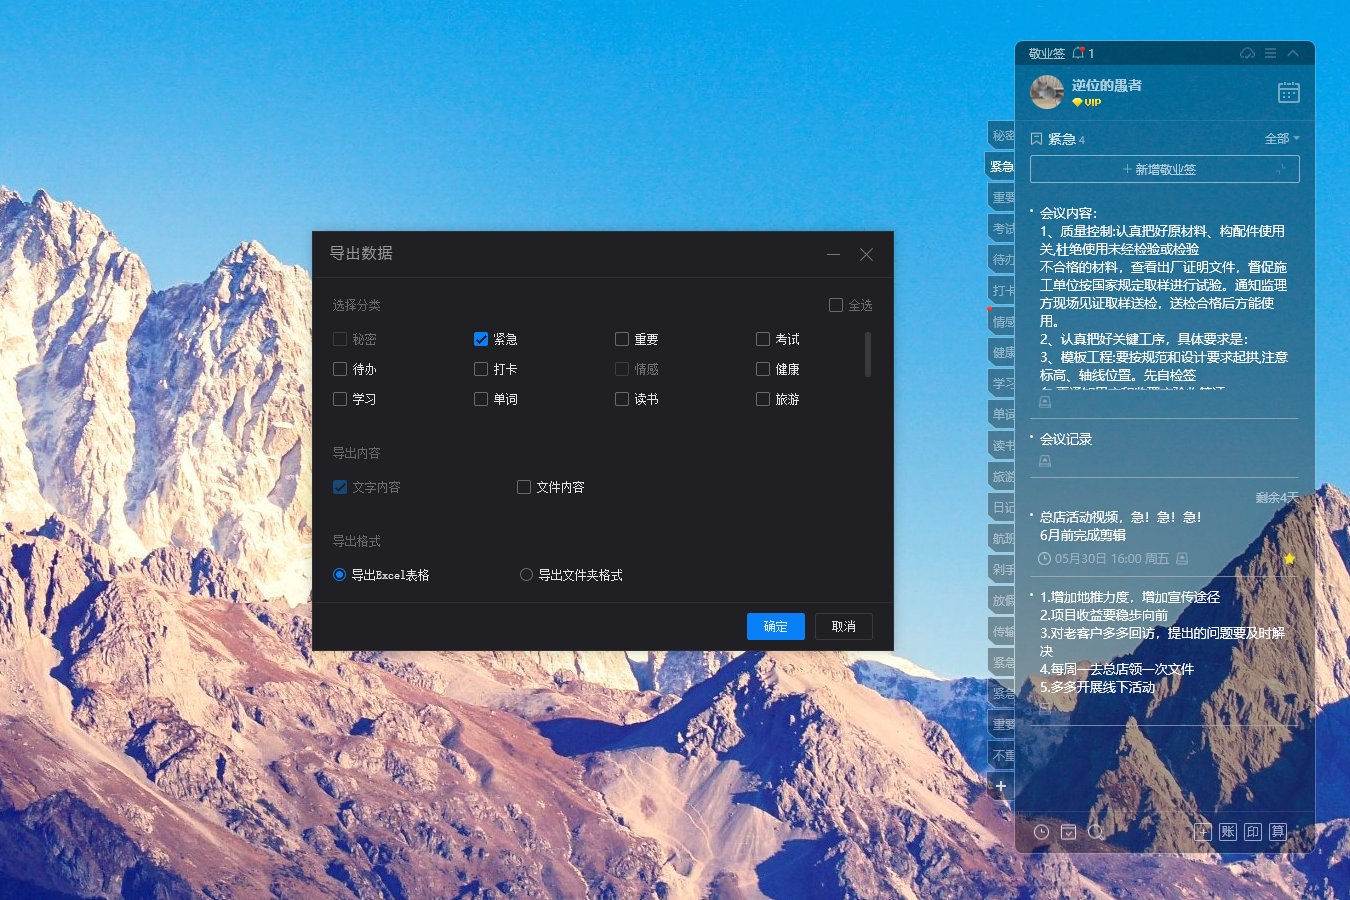Open the 账 accounting tool icon
Image resolution: width=1350 pixels, height=900 pixels.
pos(1228,832)
